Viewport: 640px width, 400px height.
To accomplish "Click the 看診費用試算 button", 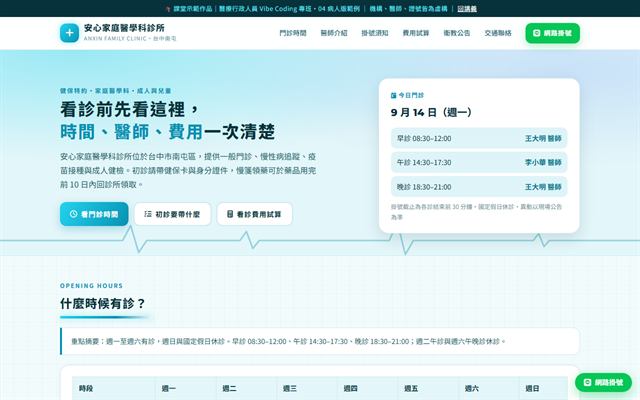I will (x=255, y=214).
